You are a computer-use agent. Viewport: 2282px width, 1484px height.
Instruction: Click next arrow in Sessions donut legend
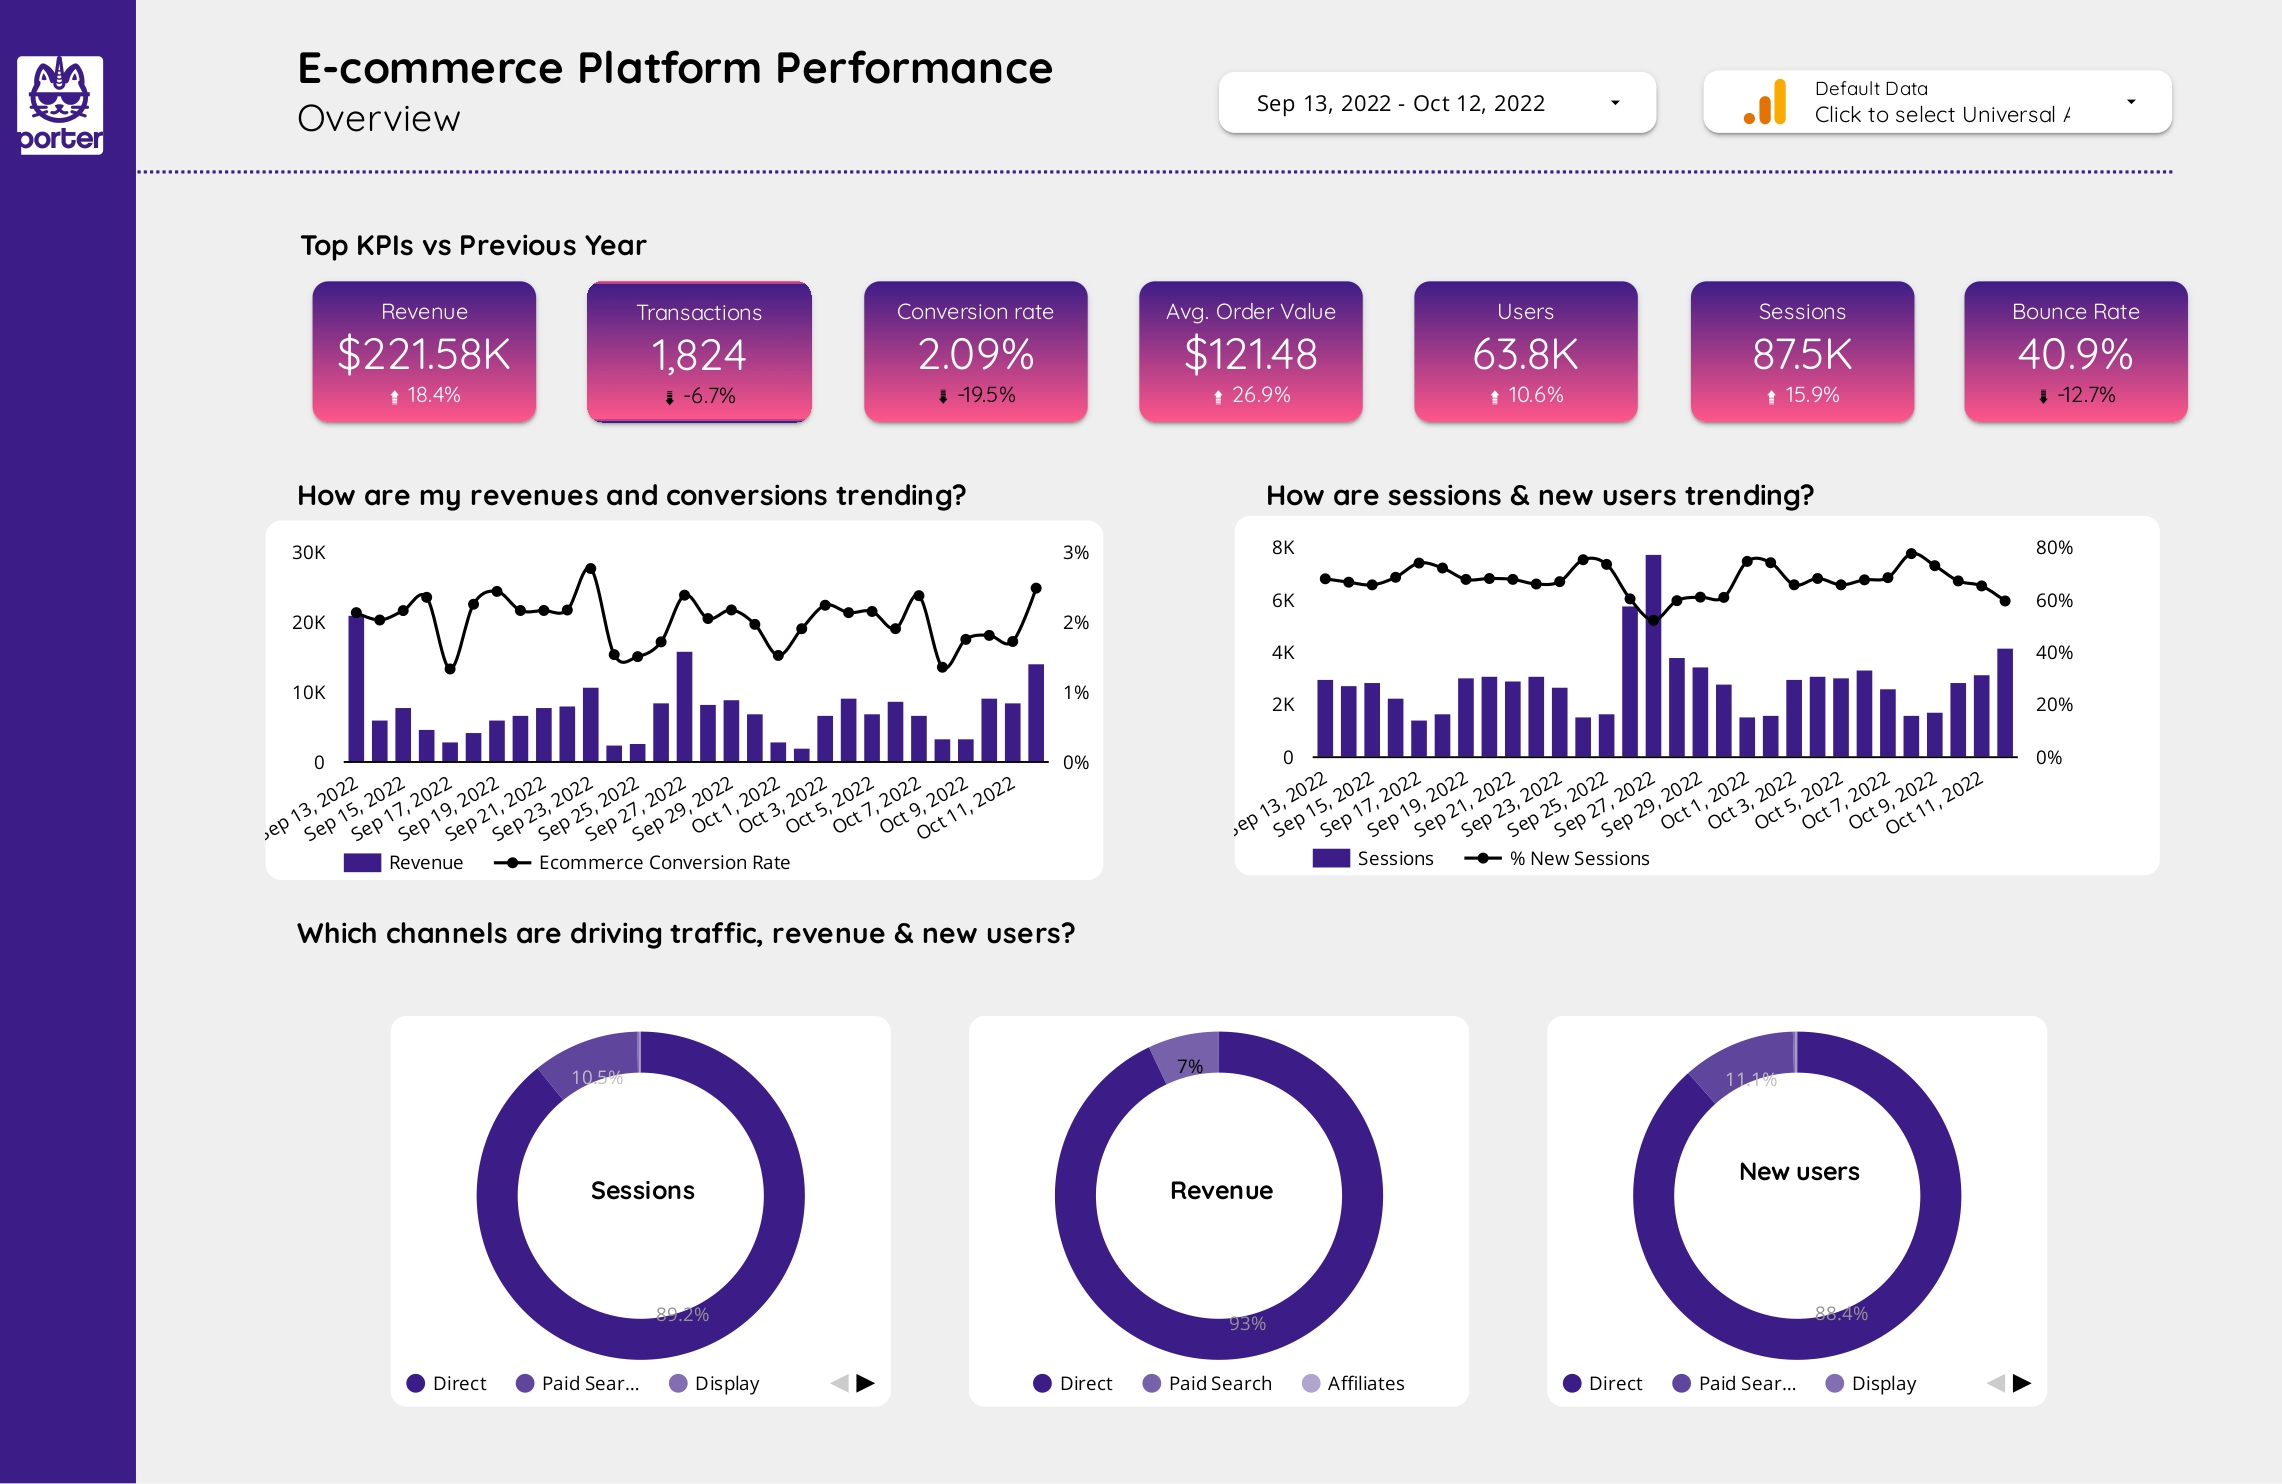pos(866,1383)
